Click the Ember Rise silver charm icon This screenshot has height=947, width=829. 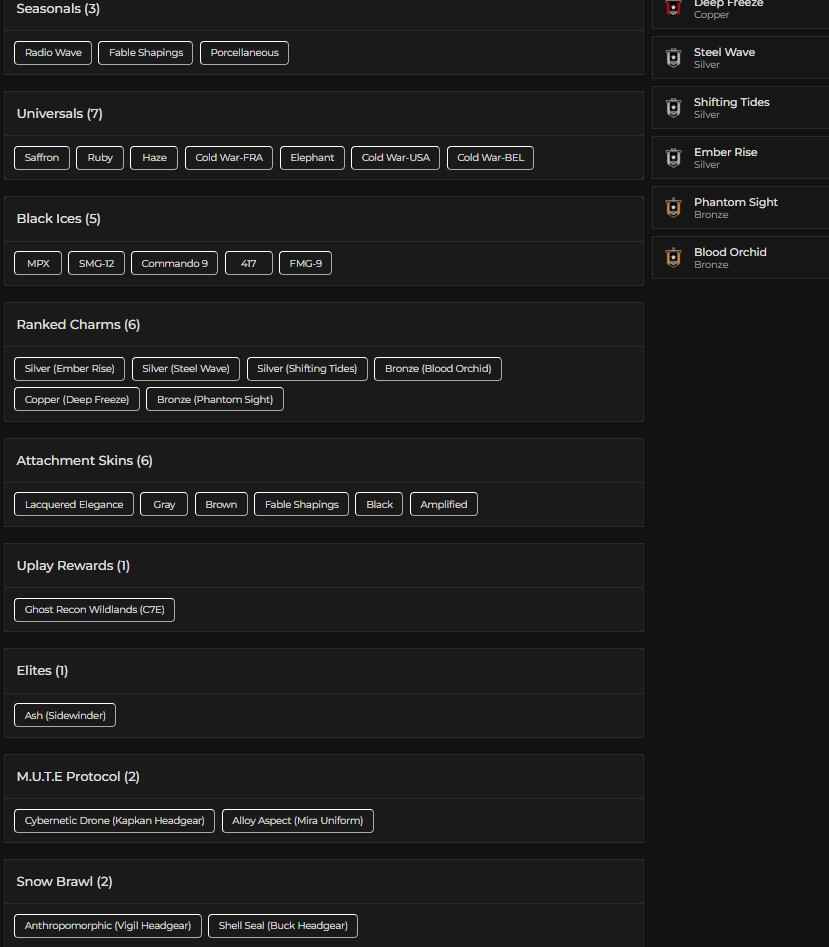[673, 157]
